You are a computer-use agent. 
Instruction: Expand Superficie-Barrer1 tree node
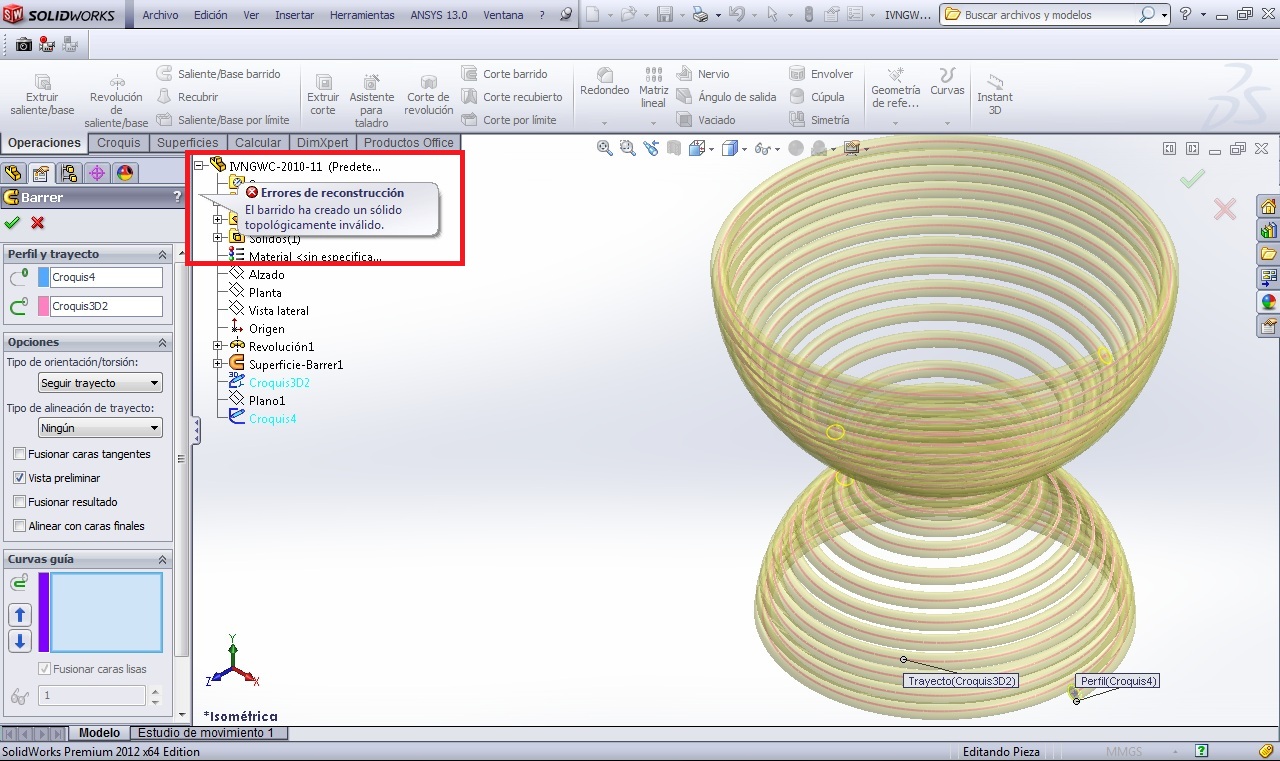217,364
